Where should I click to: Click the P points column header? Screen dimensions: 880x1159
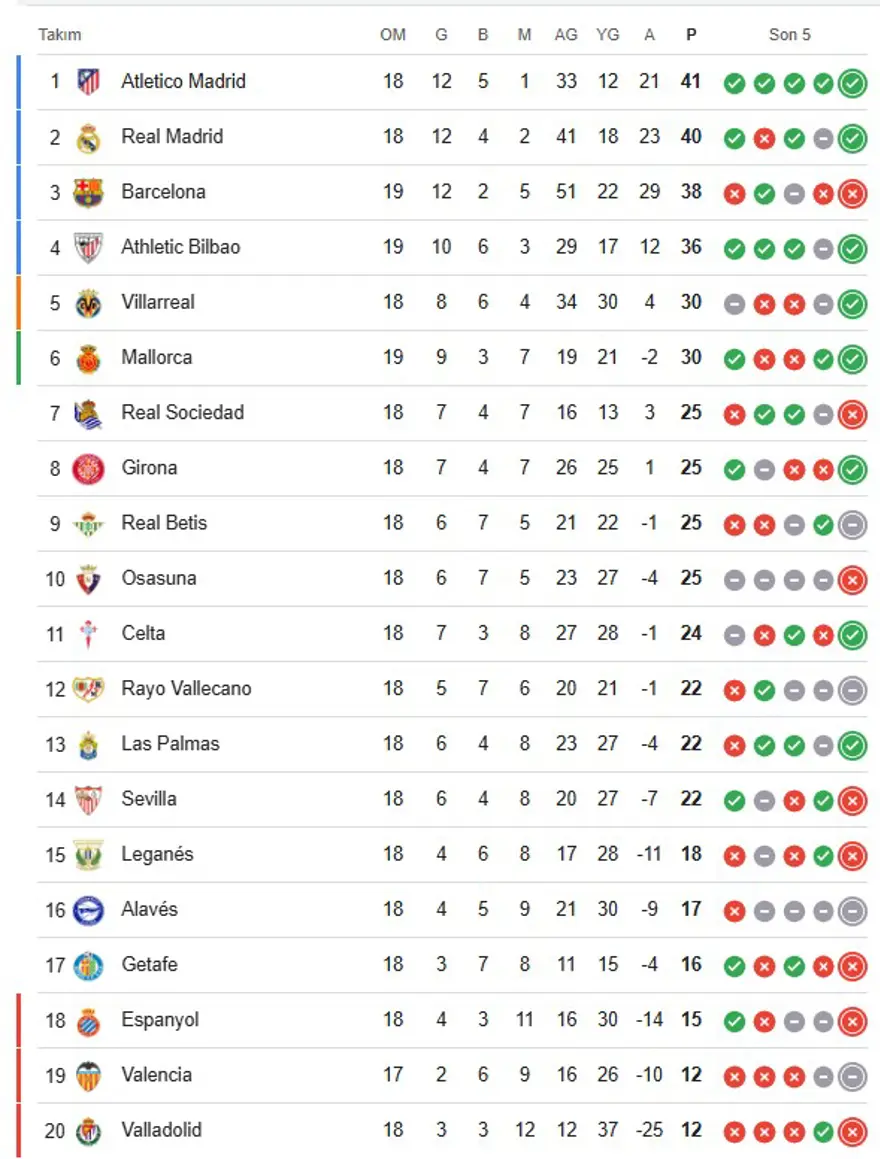[x=691, y=35]
